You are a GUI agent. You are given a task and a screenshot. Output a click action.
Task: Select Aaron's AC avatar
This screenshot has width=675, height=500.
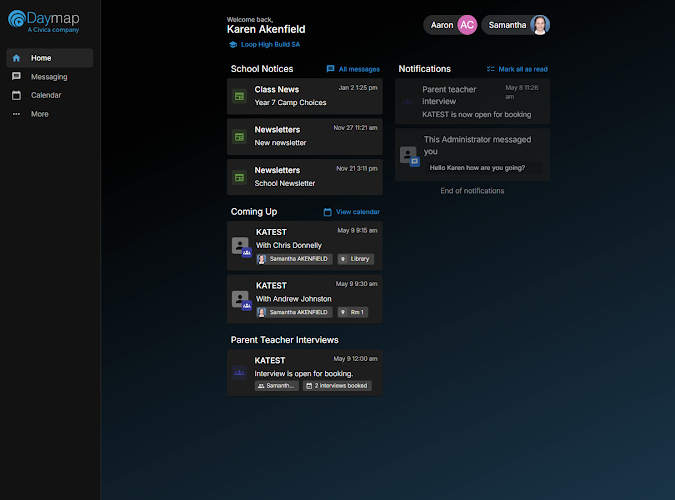point(467,25)
